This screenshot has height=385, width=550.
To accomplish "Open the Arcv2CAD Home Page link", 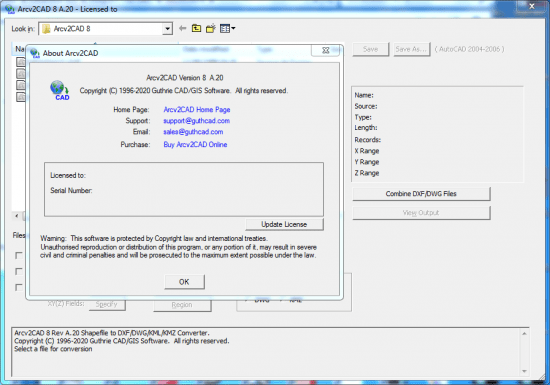I will [197, 110].
